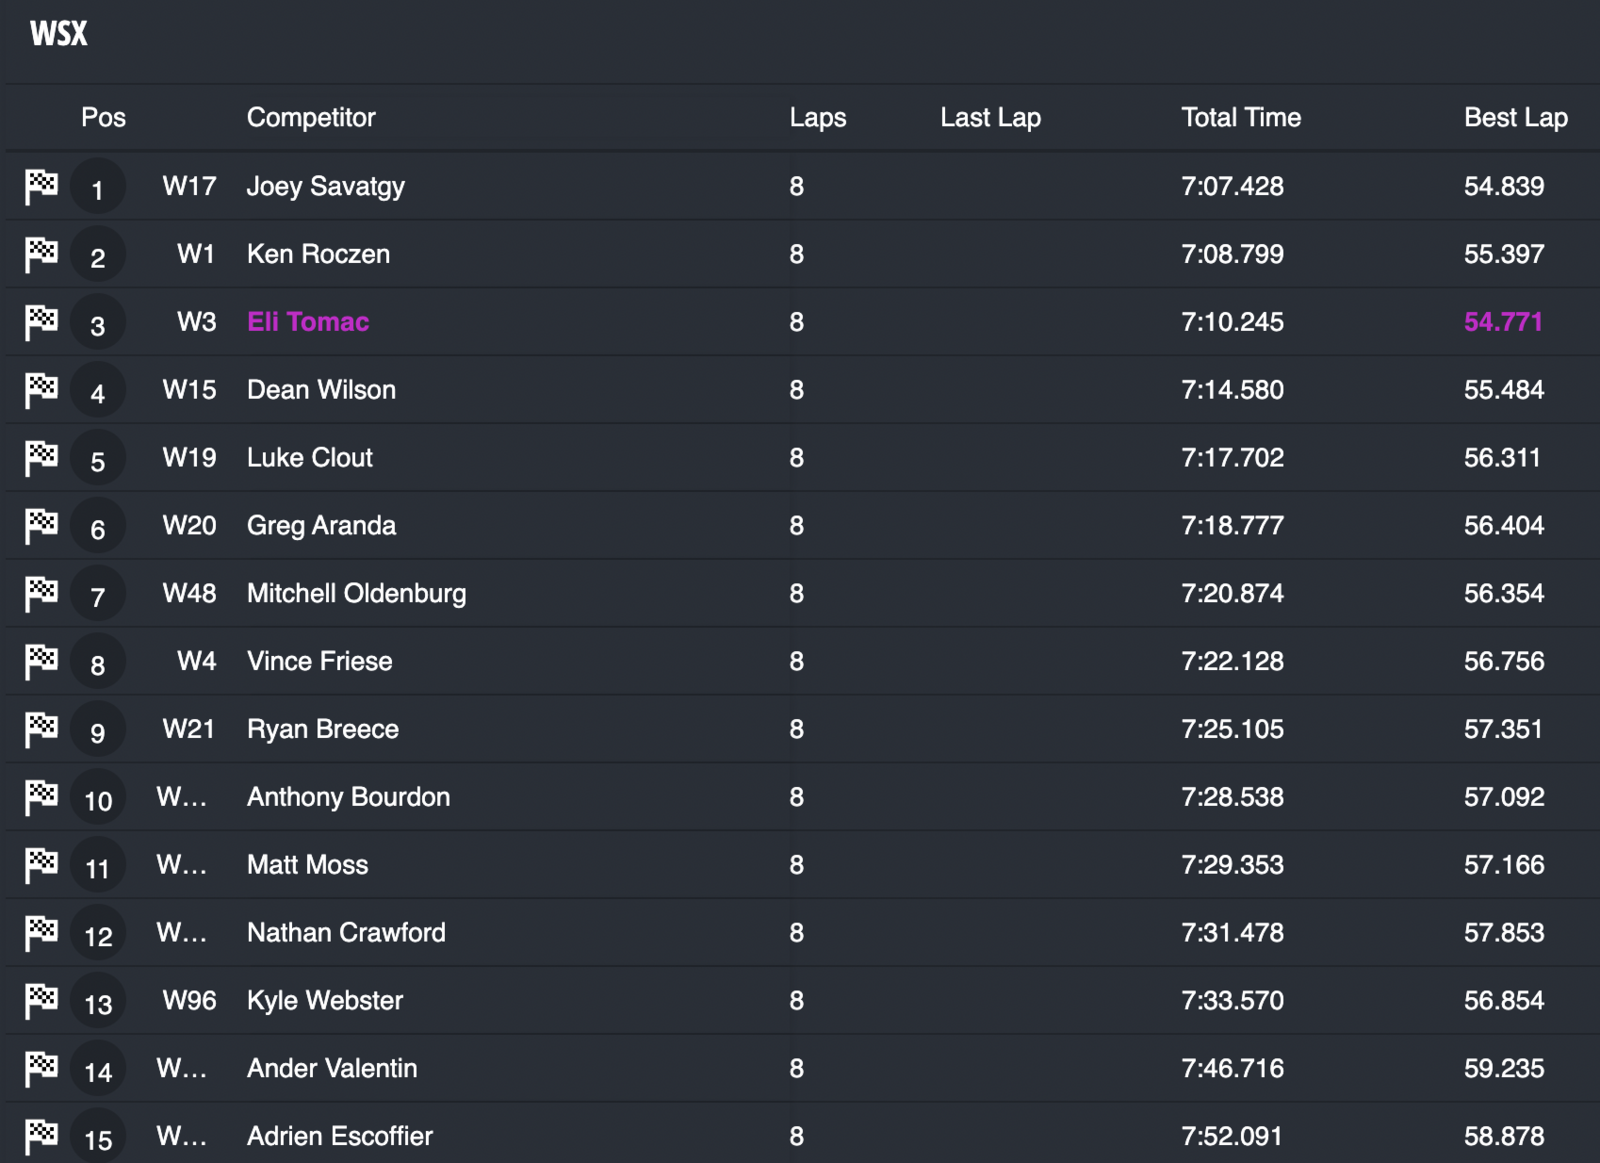
Task: Click the finish flag beside Vince Friese
Action: [x=41, y=661]
